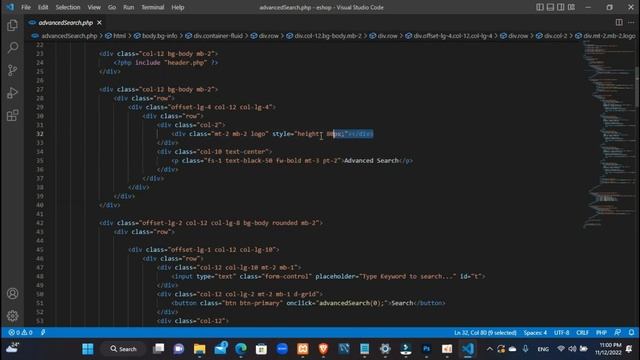Open the Selection menu

(68, 7)
